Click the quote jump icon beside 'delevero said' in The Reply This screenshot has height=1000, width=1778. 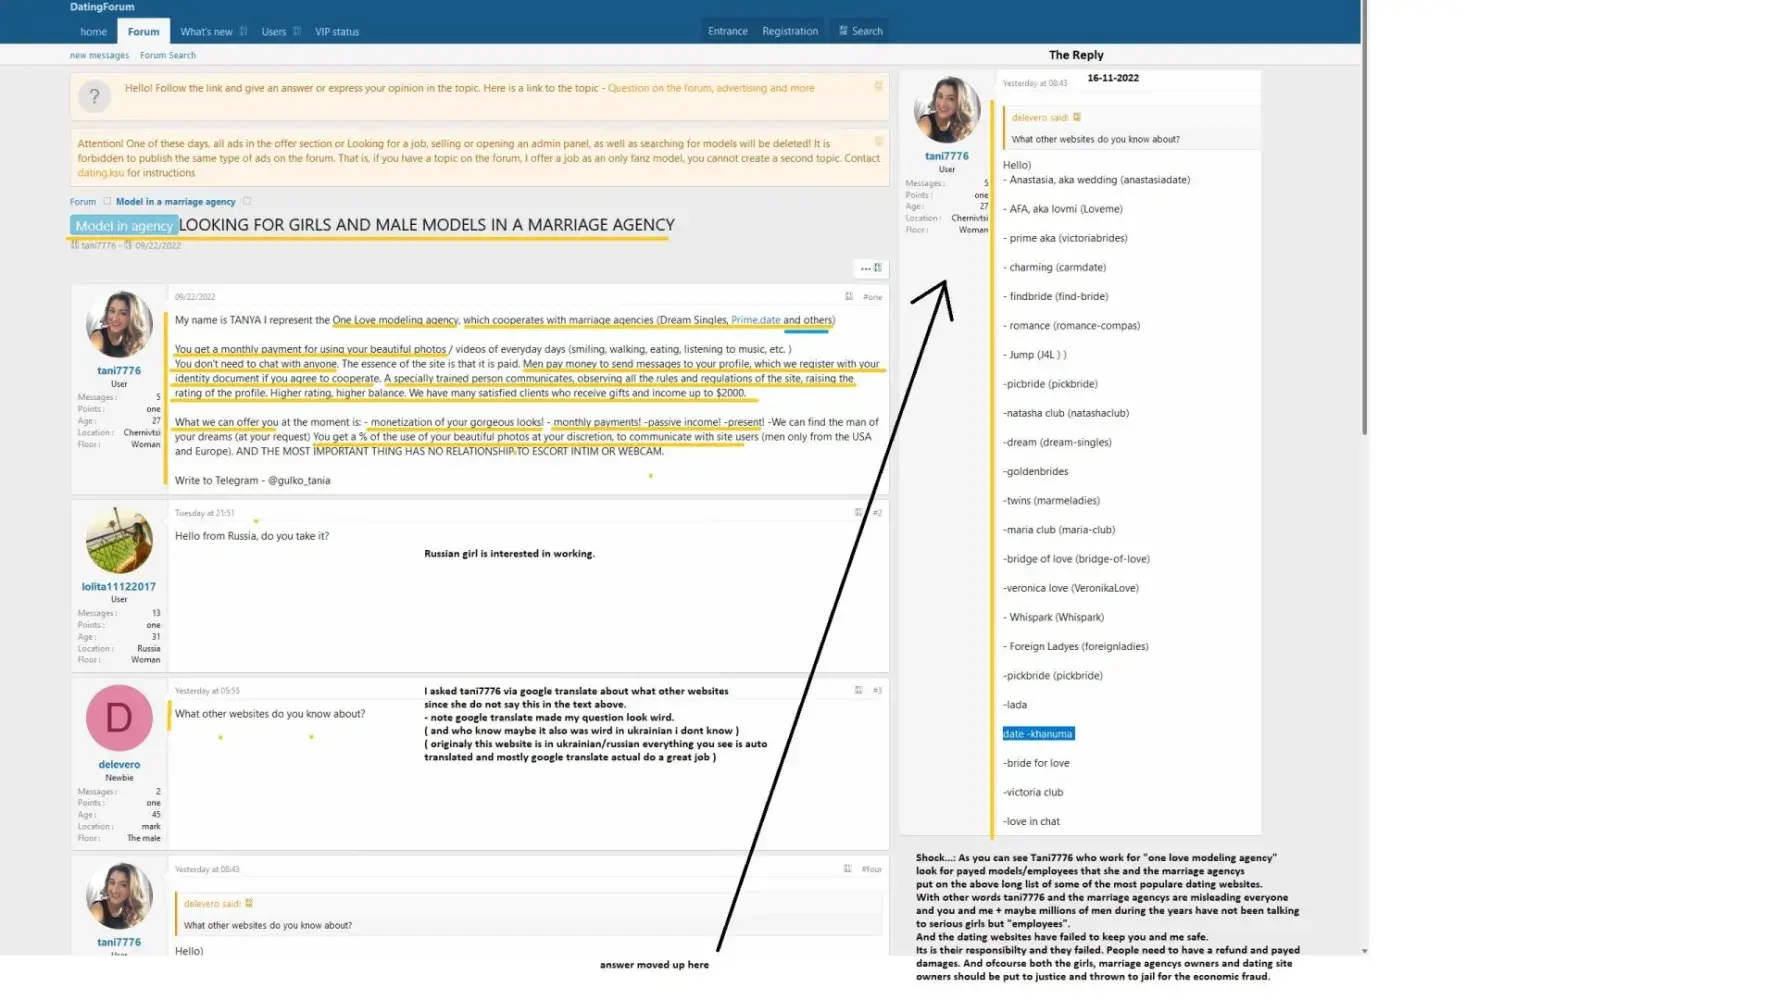[1077, 117]
